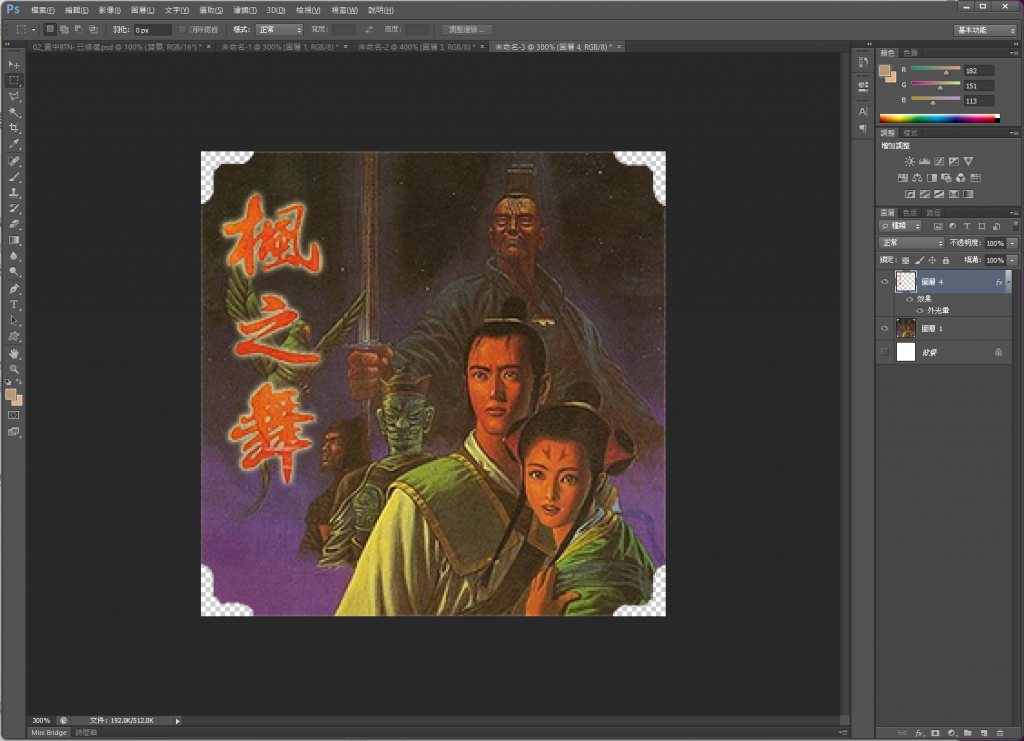The image size is (1024, 741).
Task: Open the Color panel flyout menu
Action: click(x=1014, y=53)
